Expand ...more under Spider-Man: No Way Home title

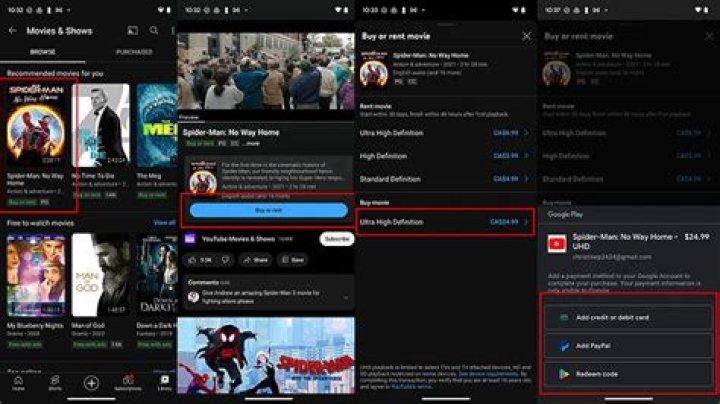click(x=252, y=144)
